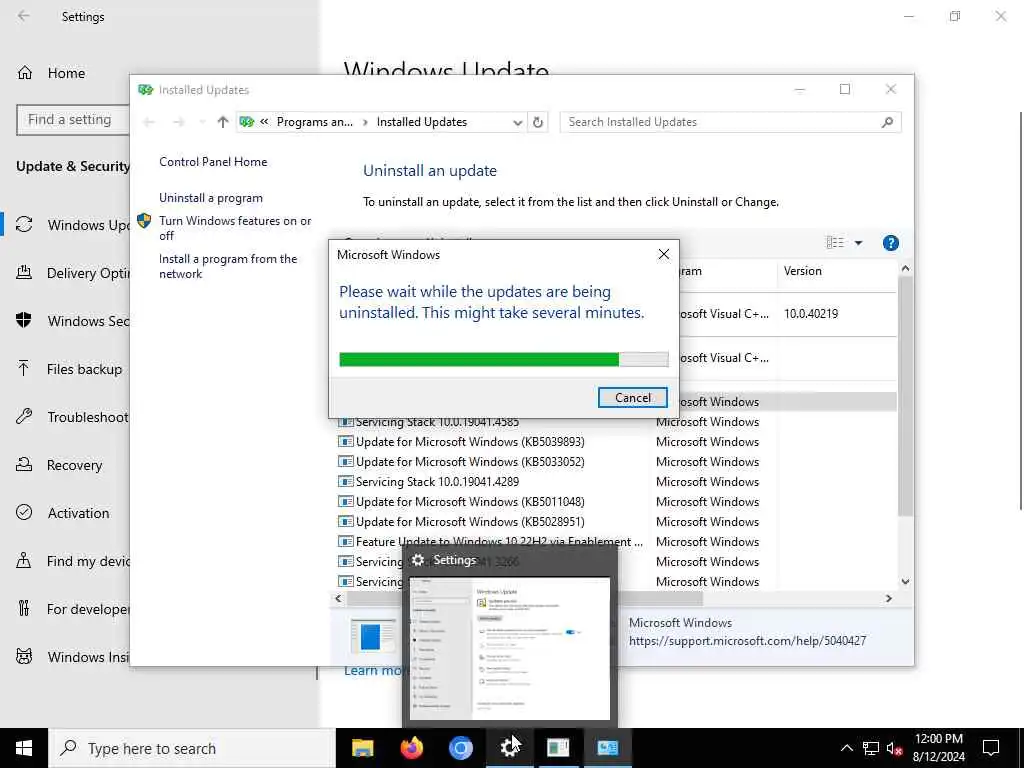This screenshot has height=768, width=1024.
Task: Click horizontal scrollbar right arrow
Action: pos(889,598)
